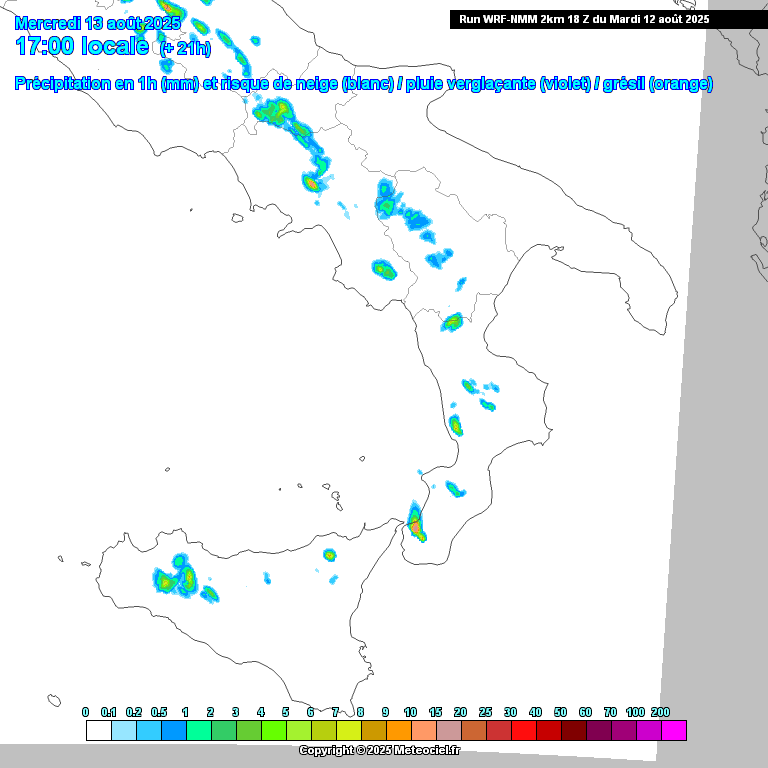Click the white 0 mm legend swatch

pyautogui.click(x=98, y=731)
